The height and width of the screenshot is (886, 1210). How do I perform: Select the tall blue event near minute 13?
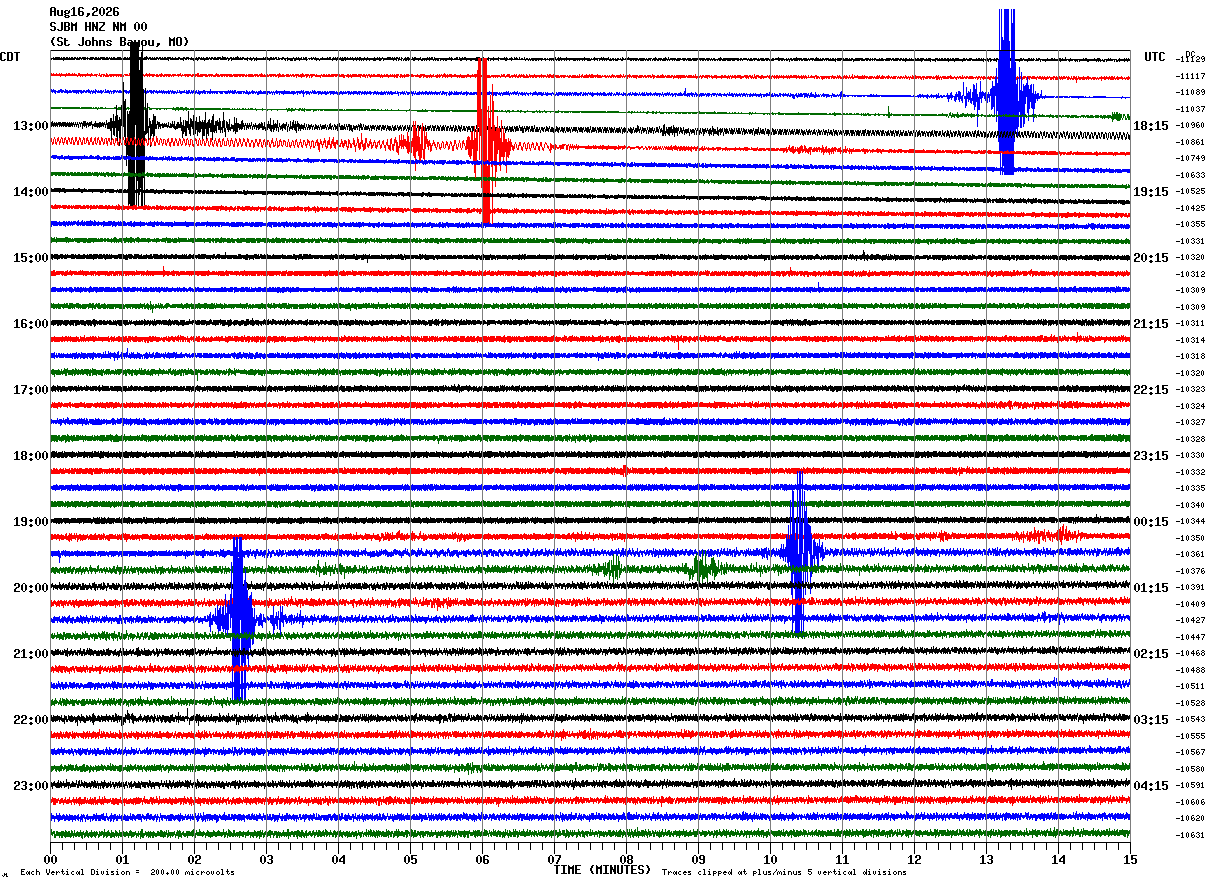[x=1006, y=92]
